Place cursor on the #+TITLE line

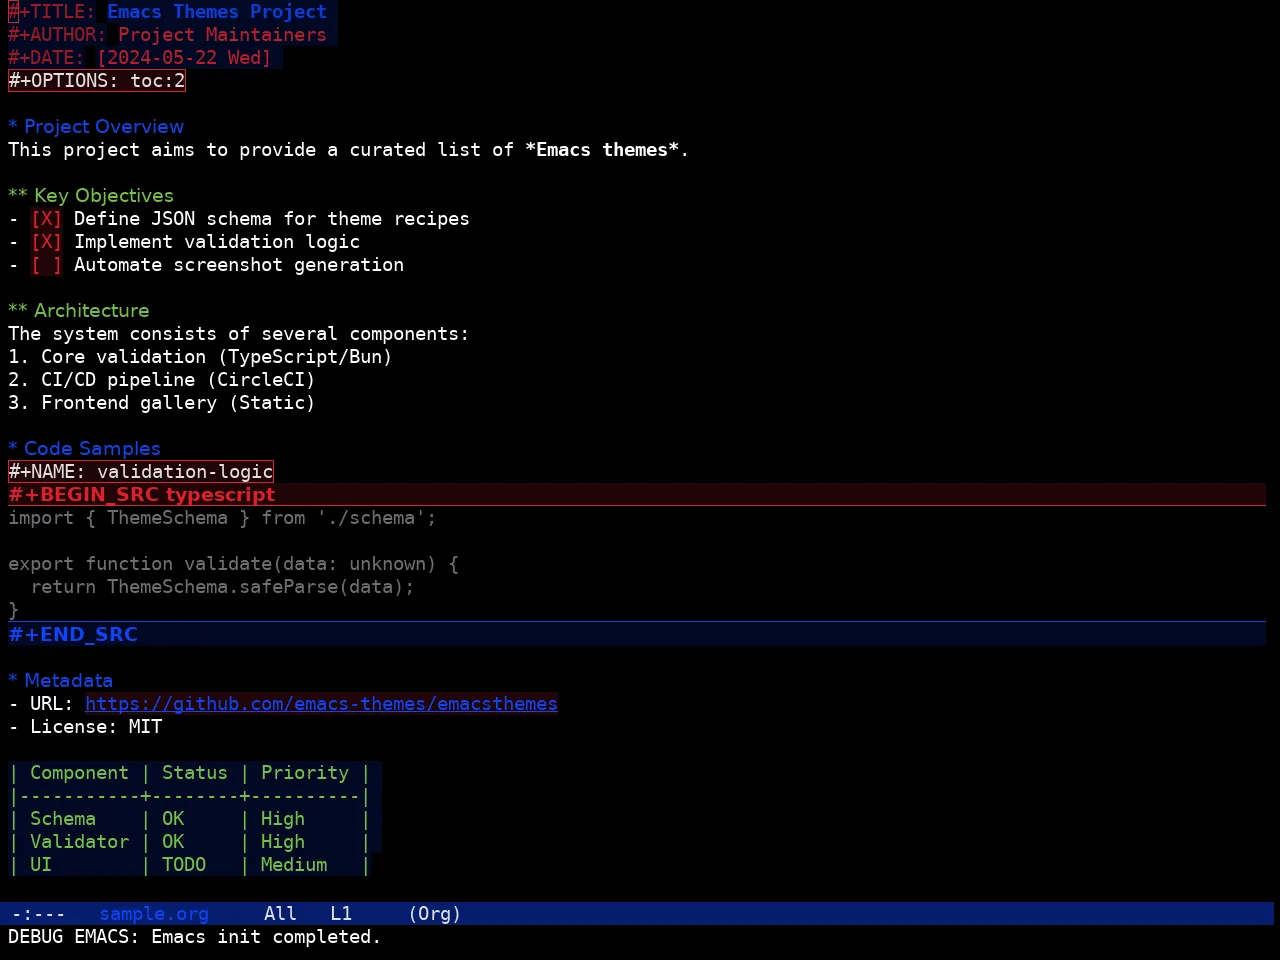(168, 12)
